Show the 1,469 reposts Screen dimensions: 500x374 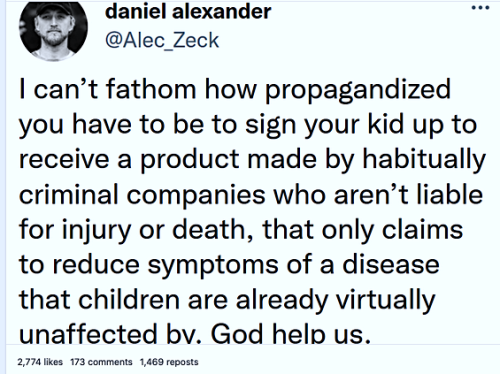tap(169, 362)
